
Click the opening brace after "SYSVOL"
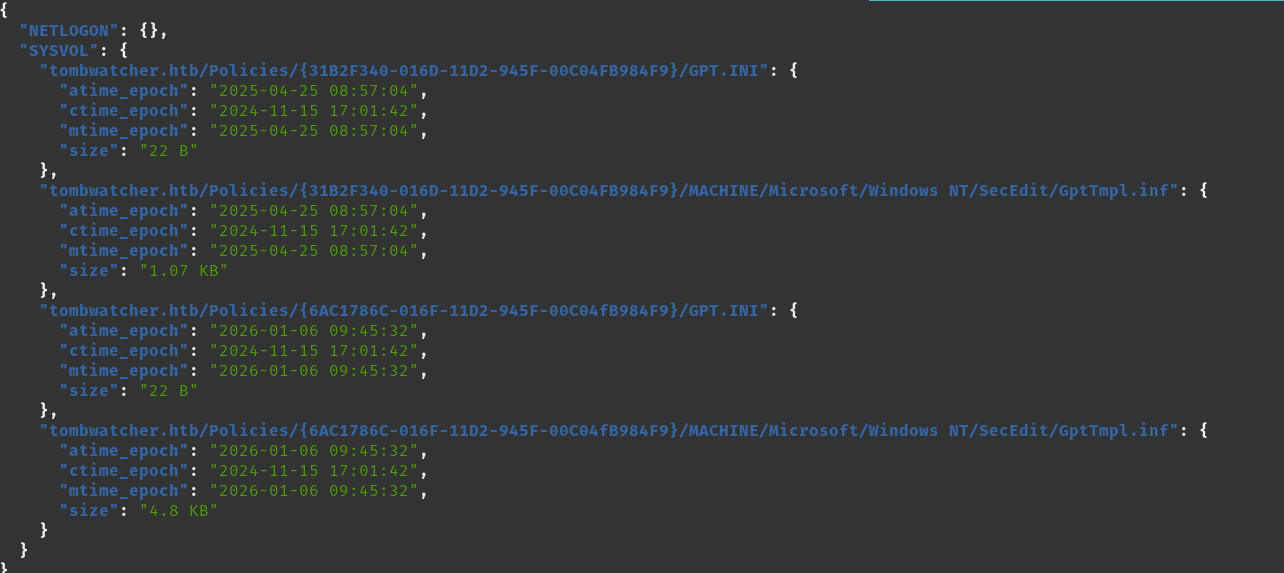tap(123, 51)
